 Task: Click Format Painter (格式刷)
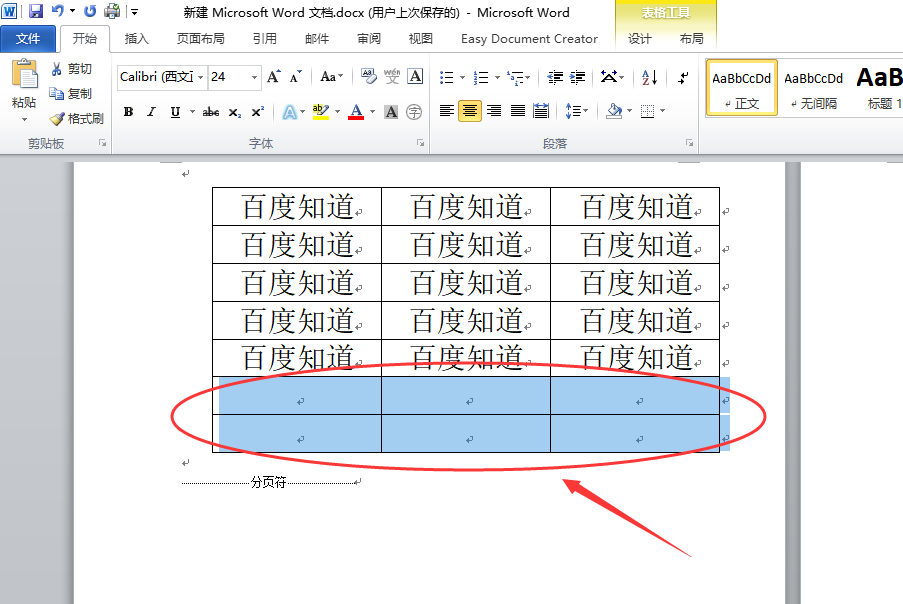click(x=77, y=118)
